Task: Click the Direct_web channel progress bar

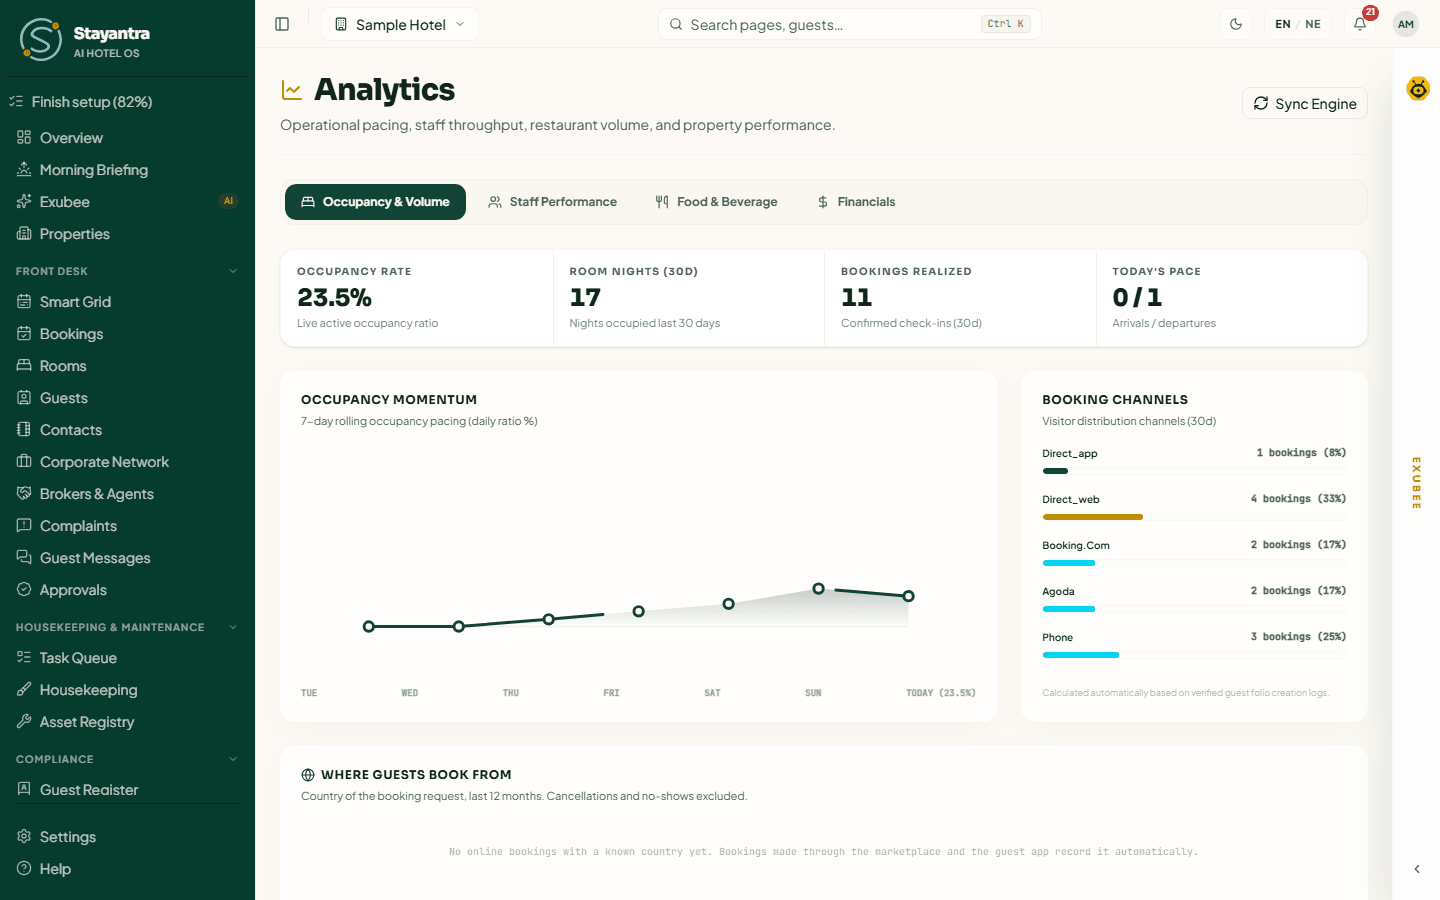Action: (x=1194, y=517)
